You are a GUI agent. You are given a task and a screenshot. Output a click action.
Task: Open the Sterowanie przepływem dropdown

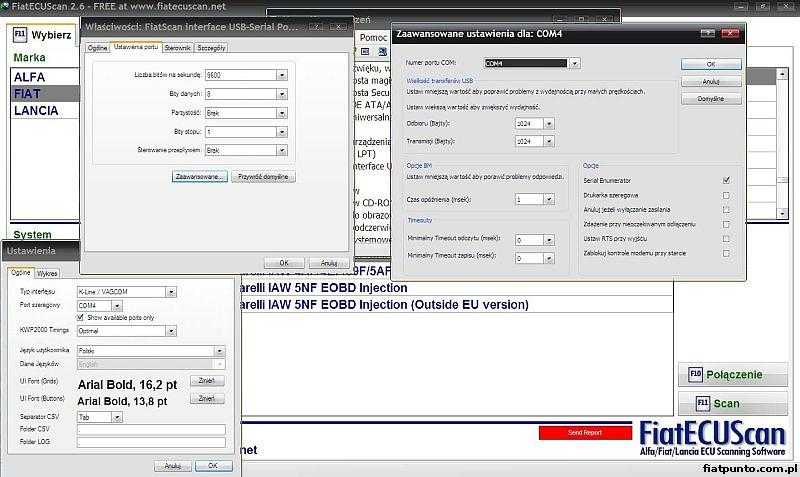282,150
